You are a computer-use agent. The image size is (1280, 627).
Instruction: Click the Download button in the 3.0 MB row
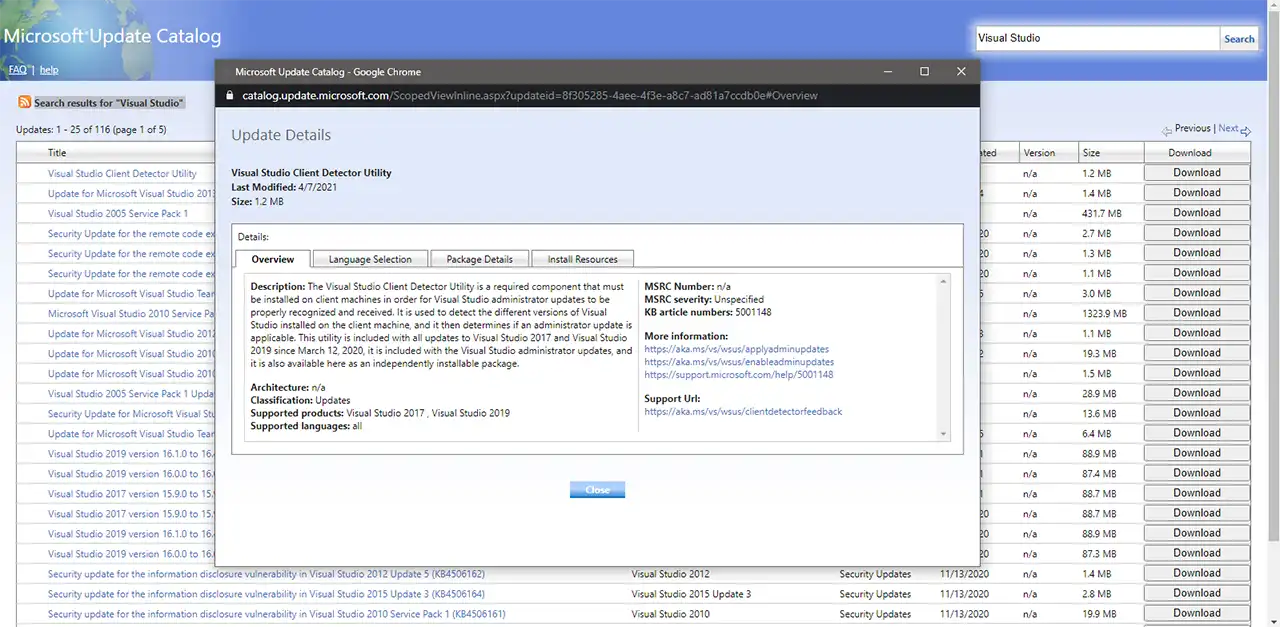point(1197,293)
